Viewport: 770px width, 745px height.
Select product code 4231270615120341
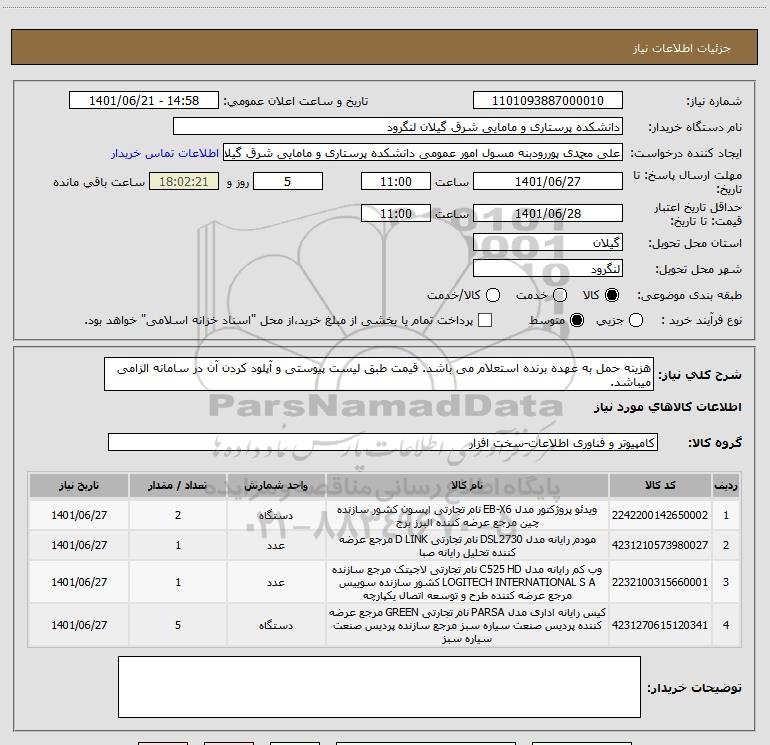[660, 625]
